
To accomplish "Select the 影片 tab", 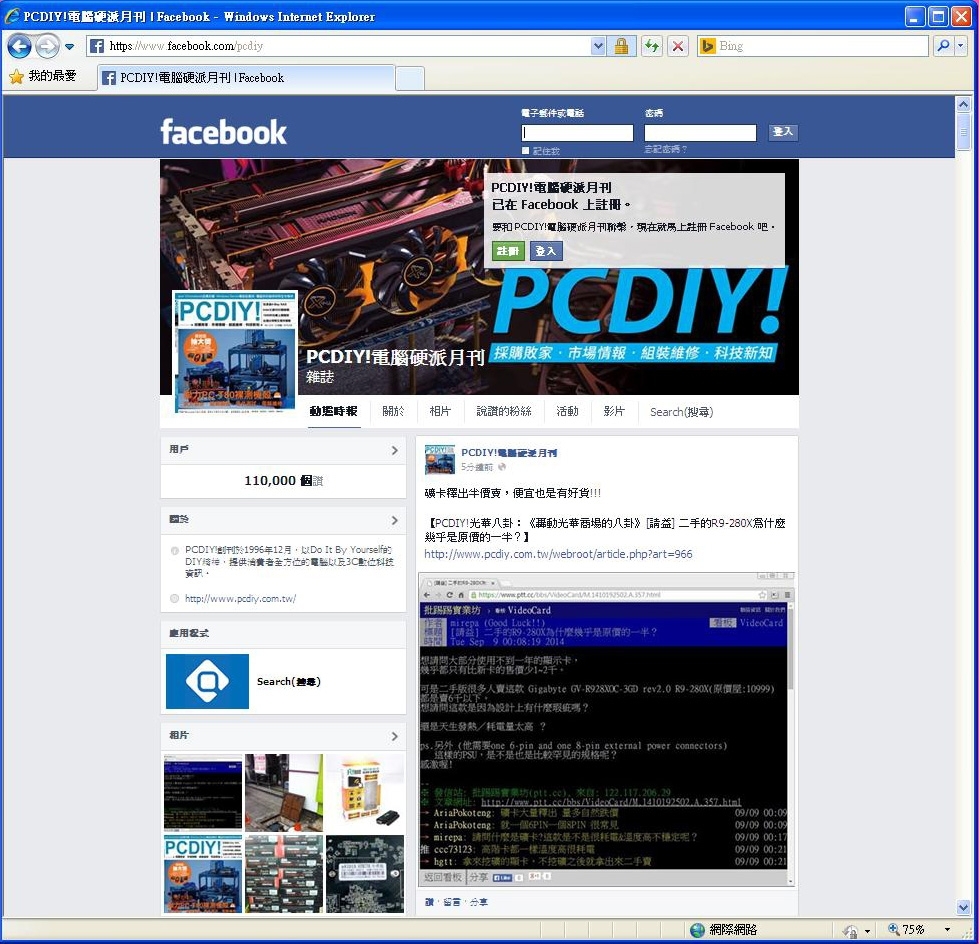I will pos(614,411).
